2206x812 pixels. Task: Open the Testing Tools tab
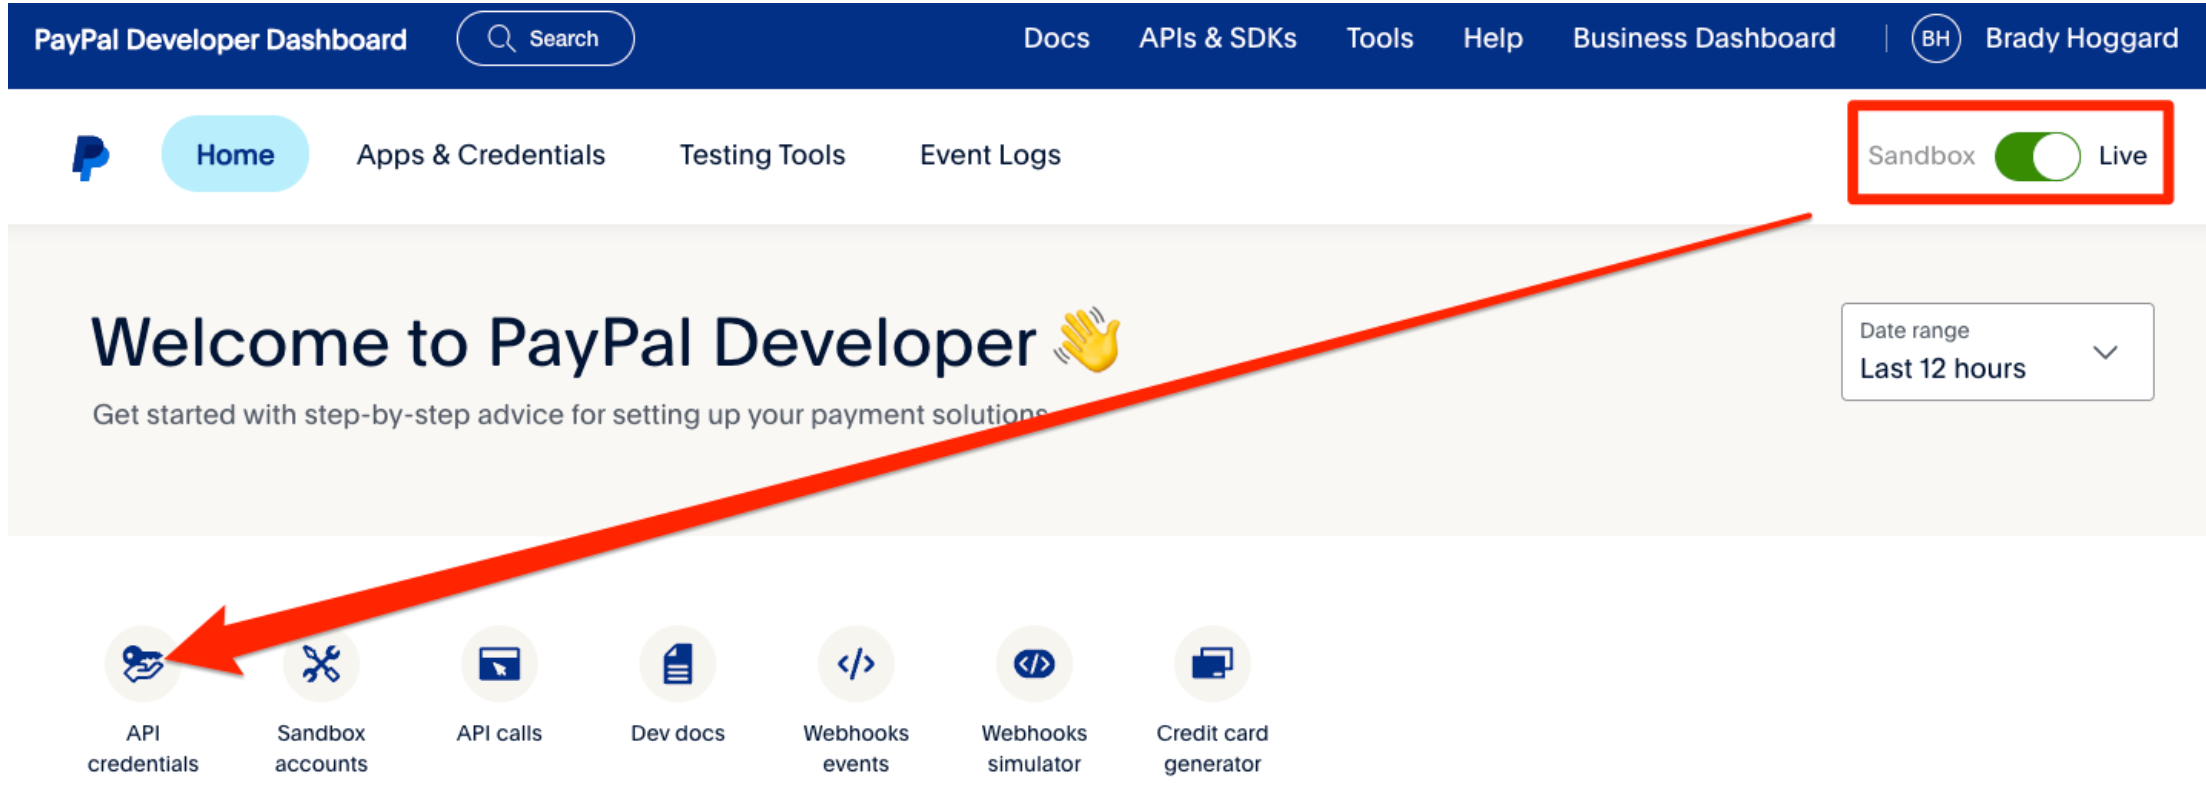[762, 155]
